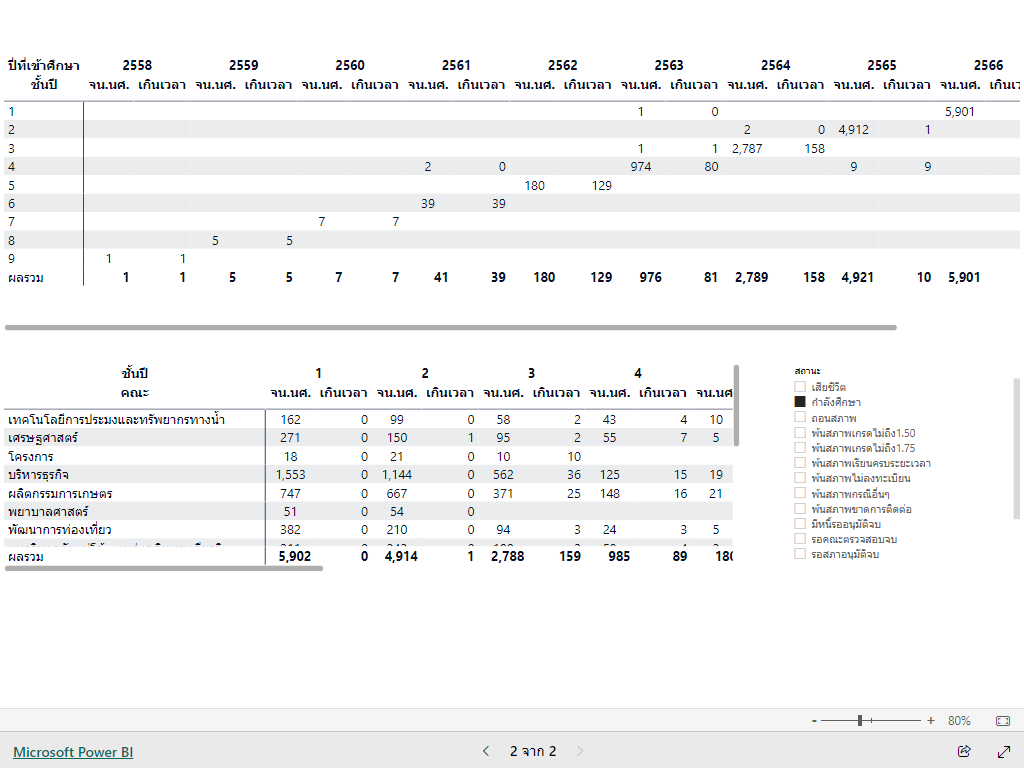1024x768 pixels.
Task: Zoom out with the minus button
Action: [x=814, y=720]
